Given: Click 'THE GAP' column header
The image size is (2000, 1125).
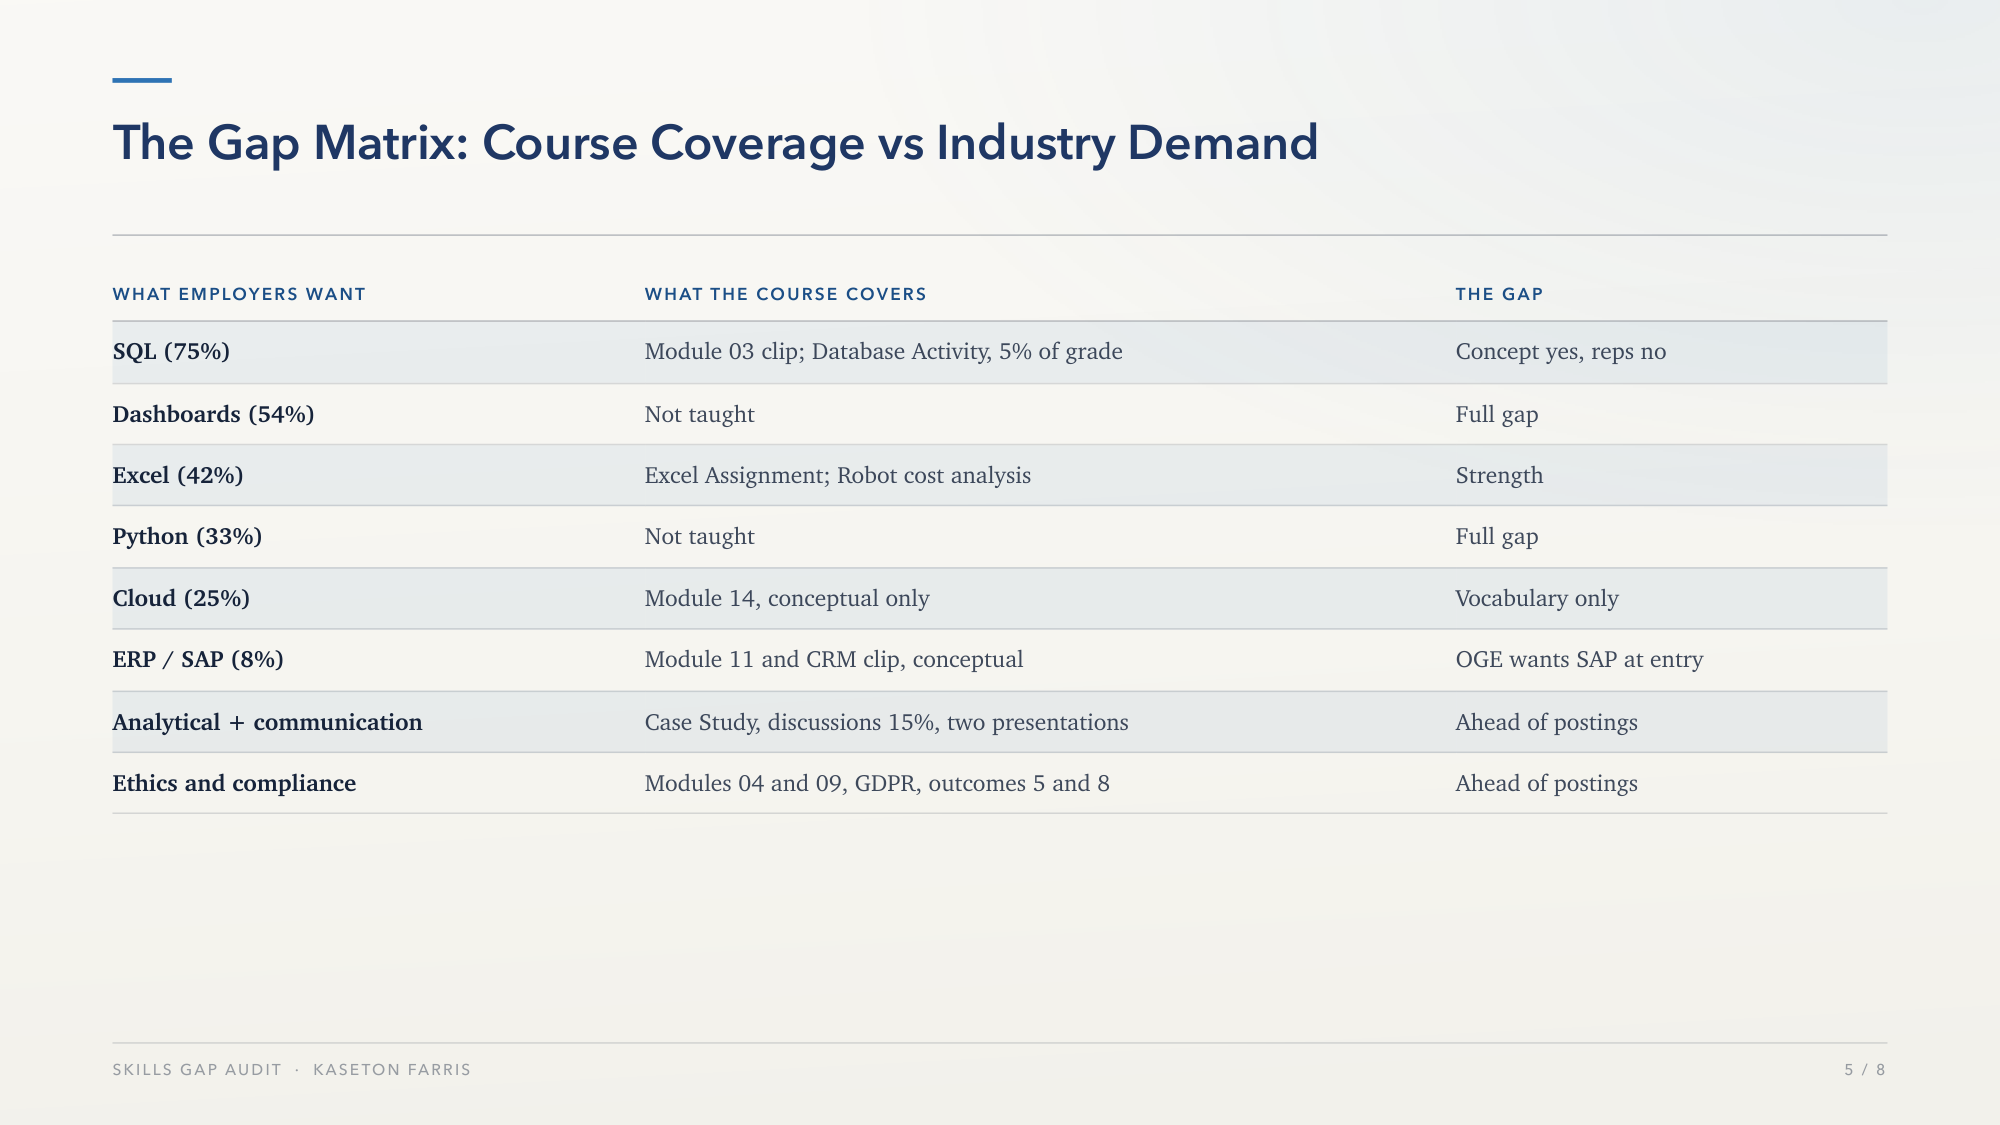Looking at the screenshot, I should tap(1499, 294).
